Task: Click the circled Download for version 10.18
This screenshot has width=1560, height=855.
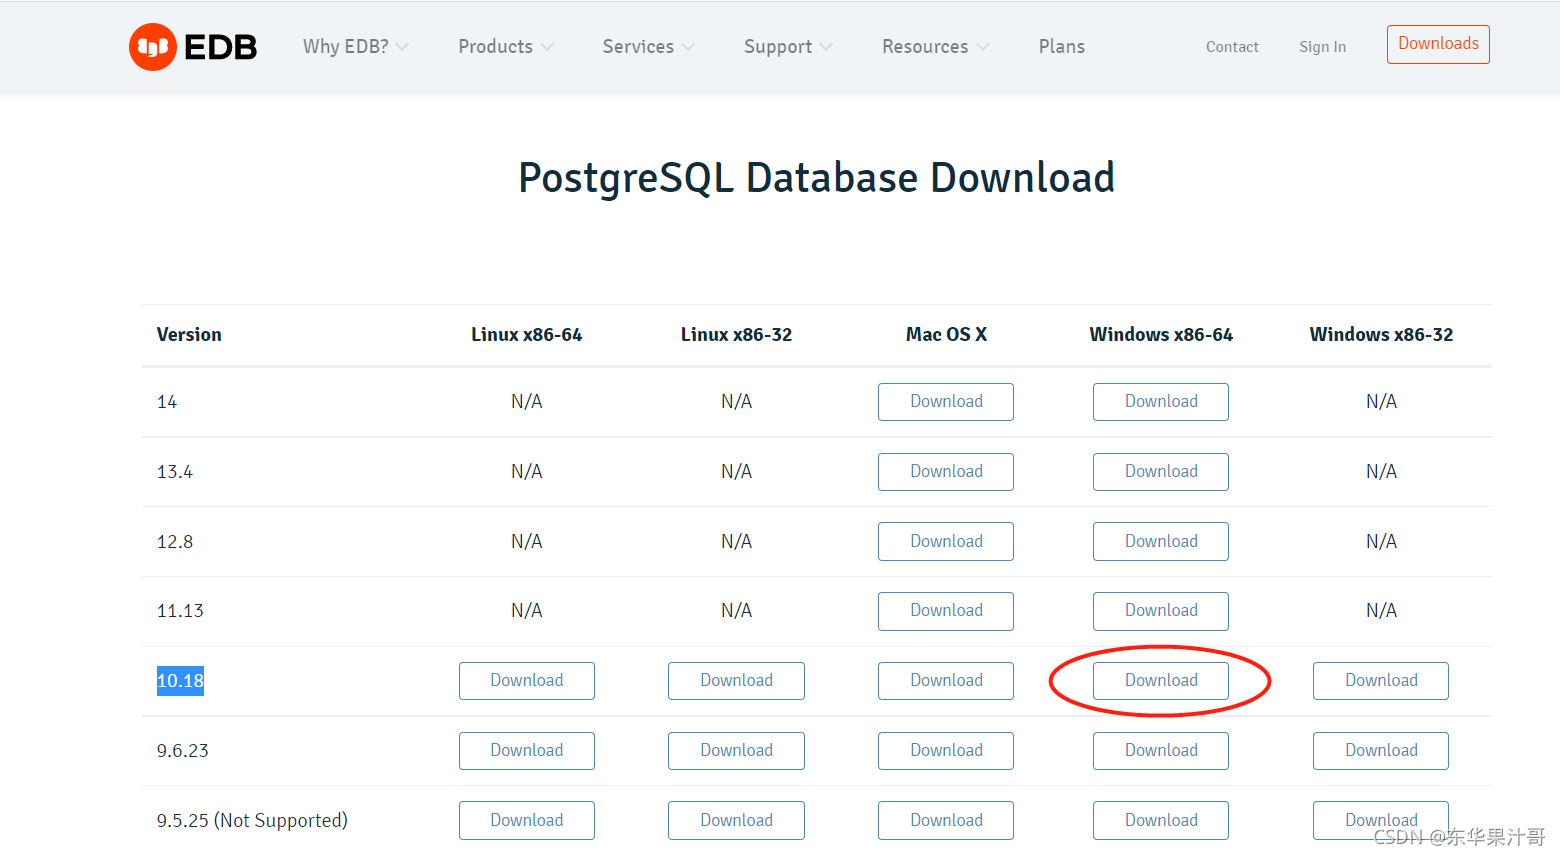Action: (1160, 680)
